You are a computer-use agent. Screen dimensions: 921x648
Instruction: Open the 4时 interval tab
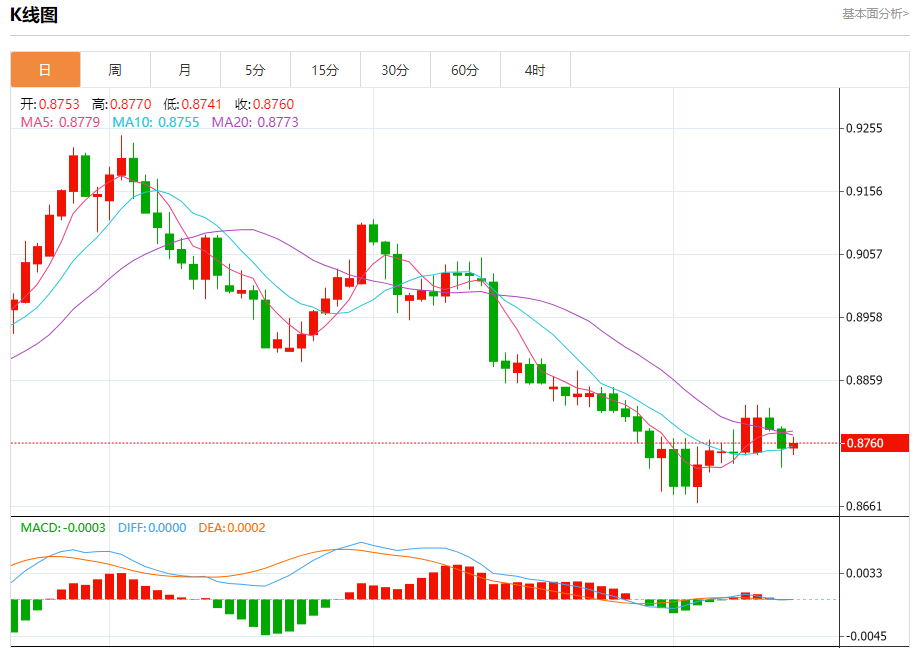[x=535, y=70]
